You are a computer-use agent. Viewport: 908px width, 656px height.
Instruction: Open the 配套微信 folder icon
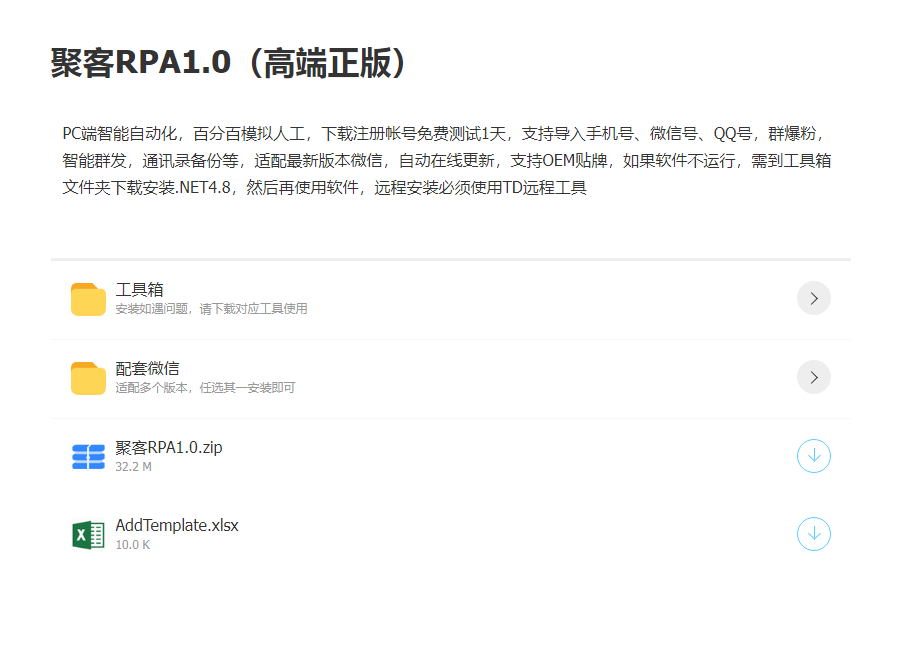[x=88, y=378]
